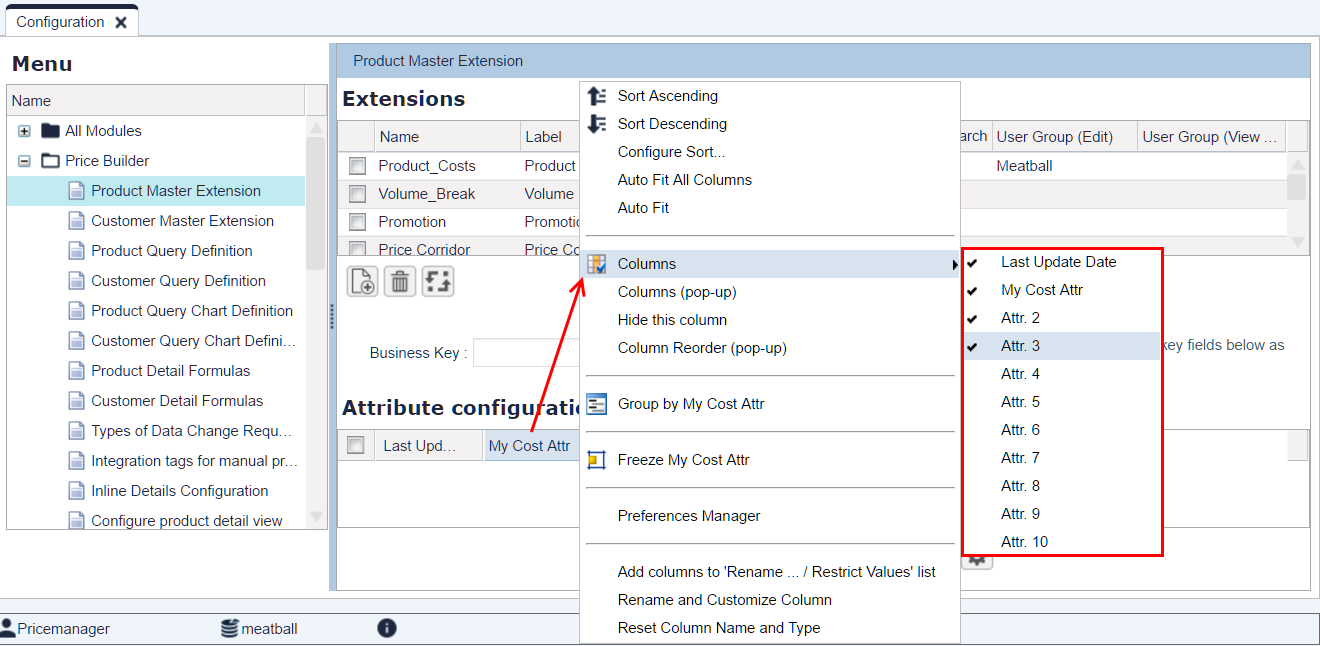Screen dimensions: 1320x646
Task: Click the Columns grid icon in the context menu
Action: point(597,263)
